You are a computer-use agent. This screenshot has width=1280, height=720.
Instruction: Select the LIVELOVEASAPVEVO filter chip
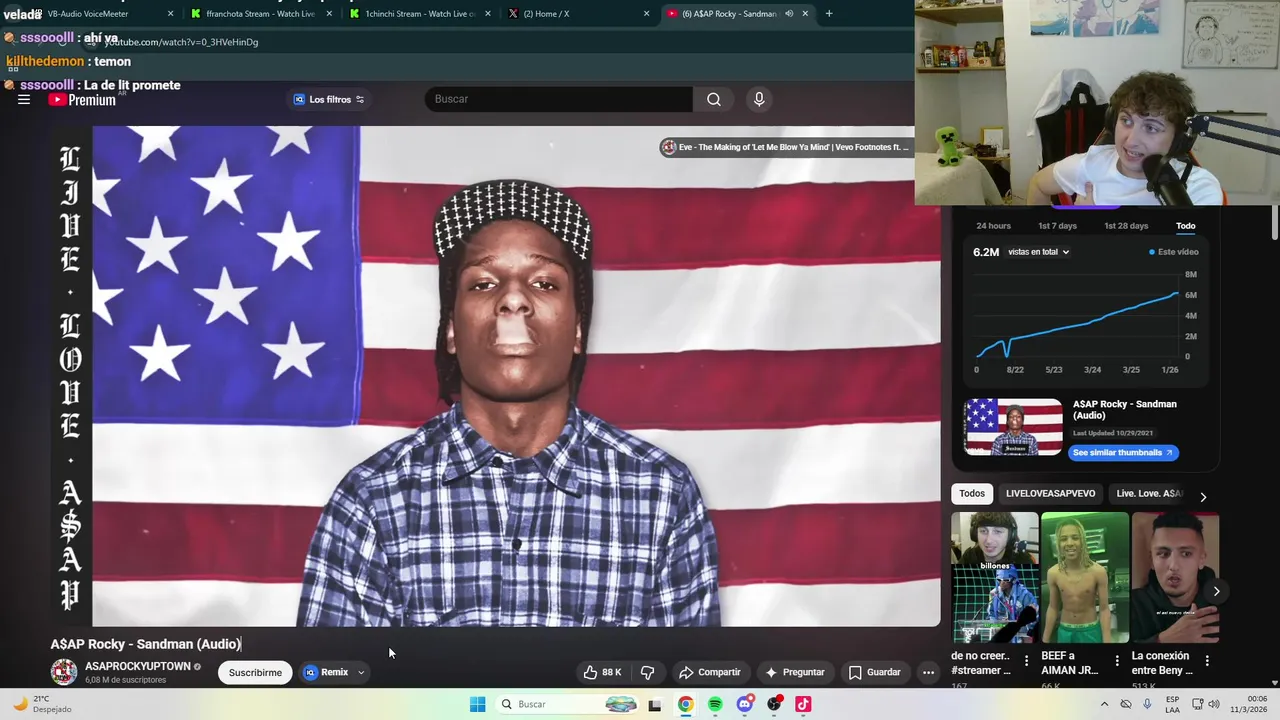(1050, 493)
